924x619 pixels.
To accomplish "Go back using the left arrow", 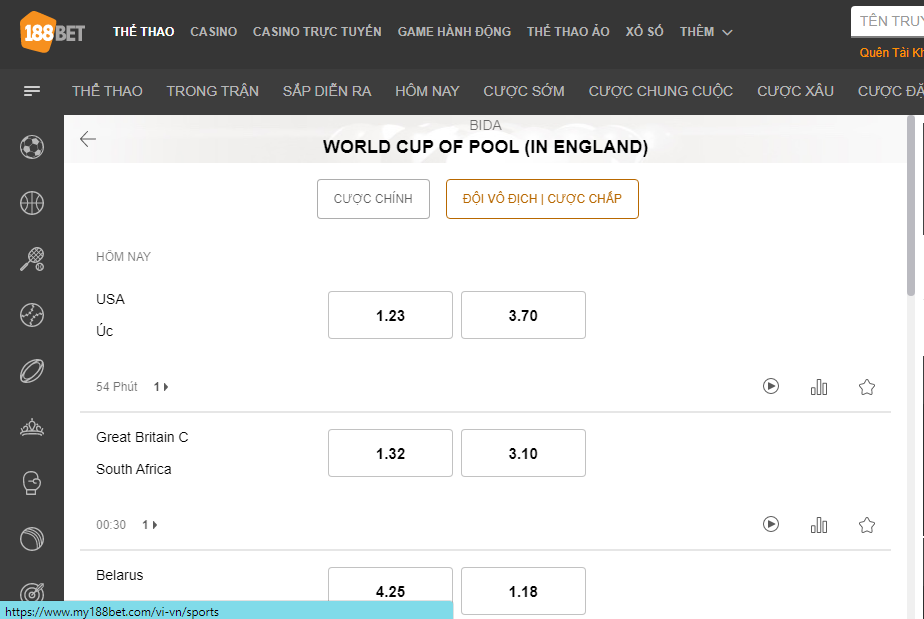I will 88,139.
